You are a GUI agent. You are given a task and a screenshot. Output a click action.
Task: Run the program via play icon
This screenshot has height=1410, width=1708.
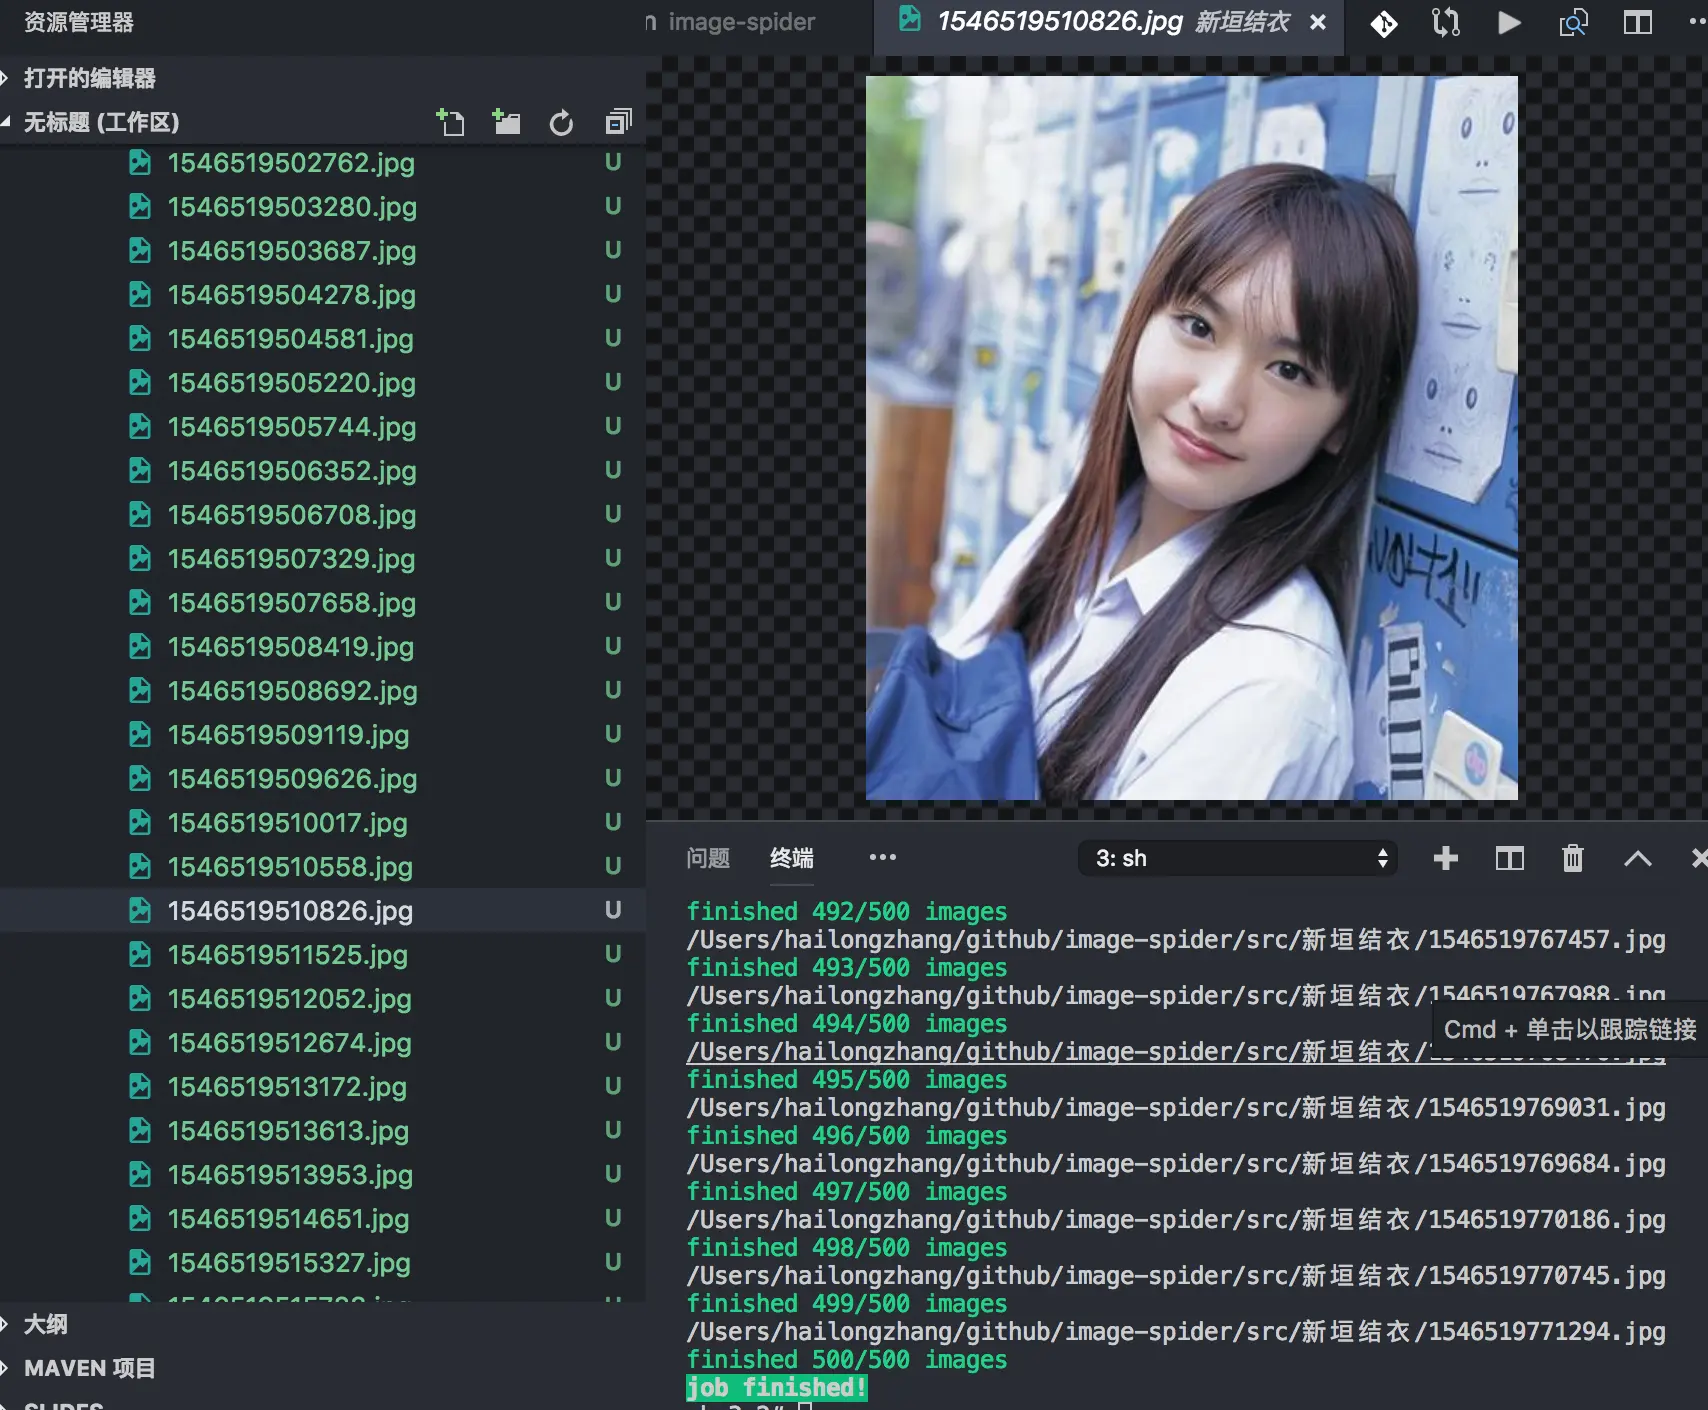click(1509, 24)
